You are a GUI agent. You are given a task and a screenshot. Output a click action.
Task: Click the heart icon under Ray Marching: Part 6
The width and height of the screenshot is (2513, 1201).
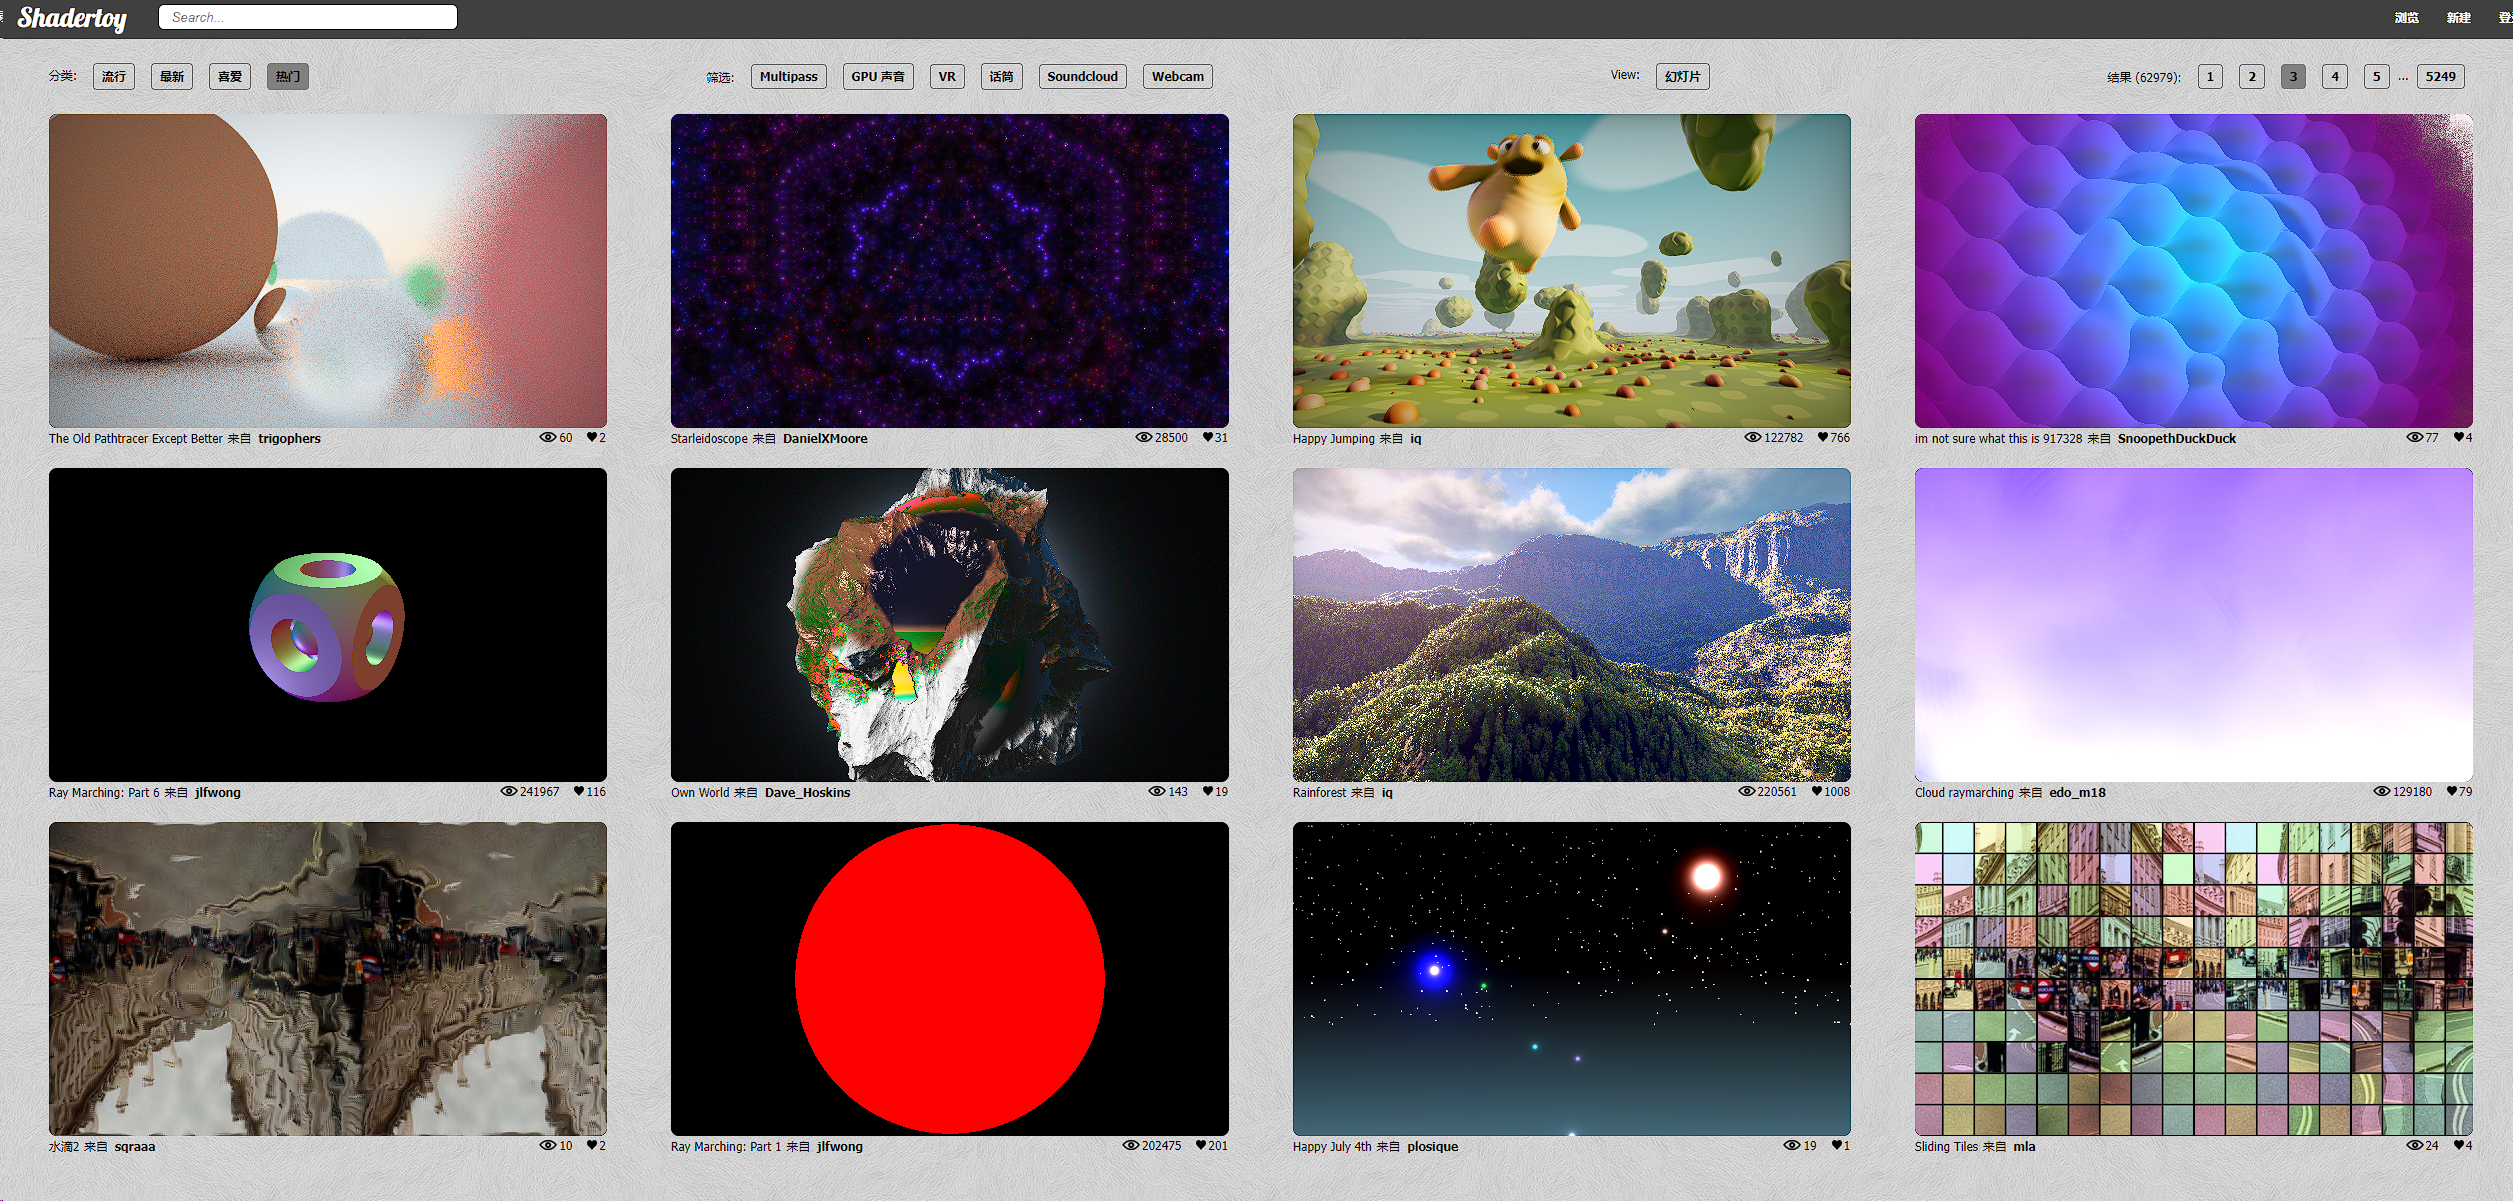pos(578,792)
